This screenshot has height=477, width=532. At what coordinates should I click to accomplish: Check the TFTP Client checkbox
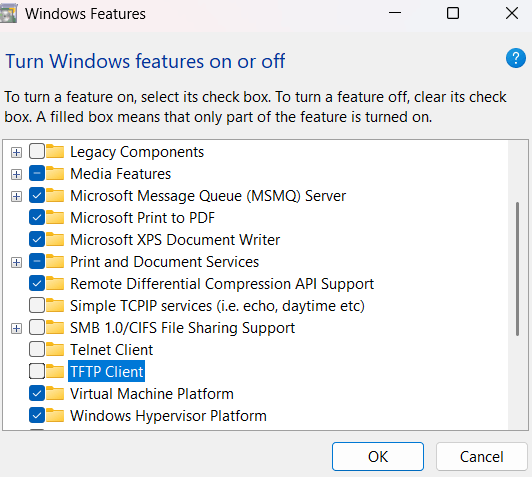point(37,371)
